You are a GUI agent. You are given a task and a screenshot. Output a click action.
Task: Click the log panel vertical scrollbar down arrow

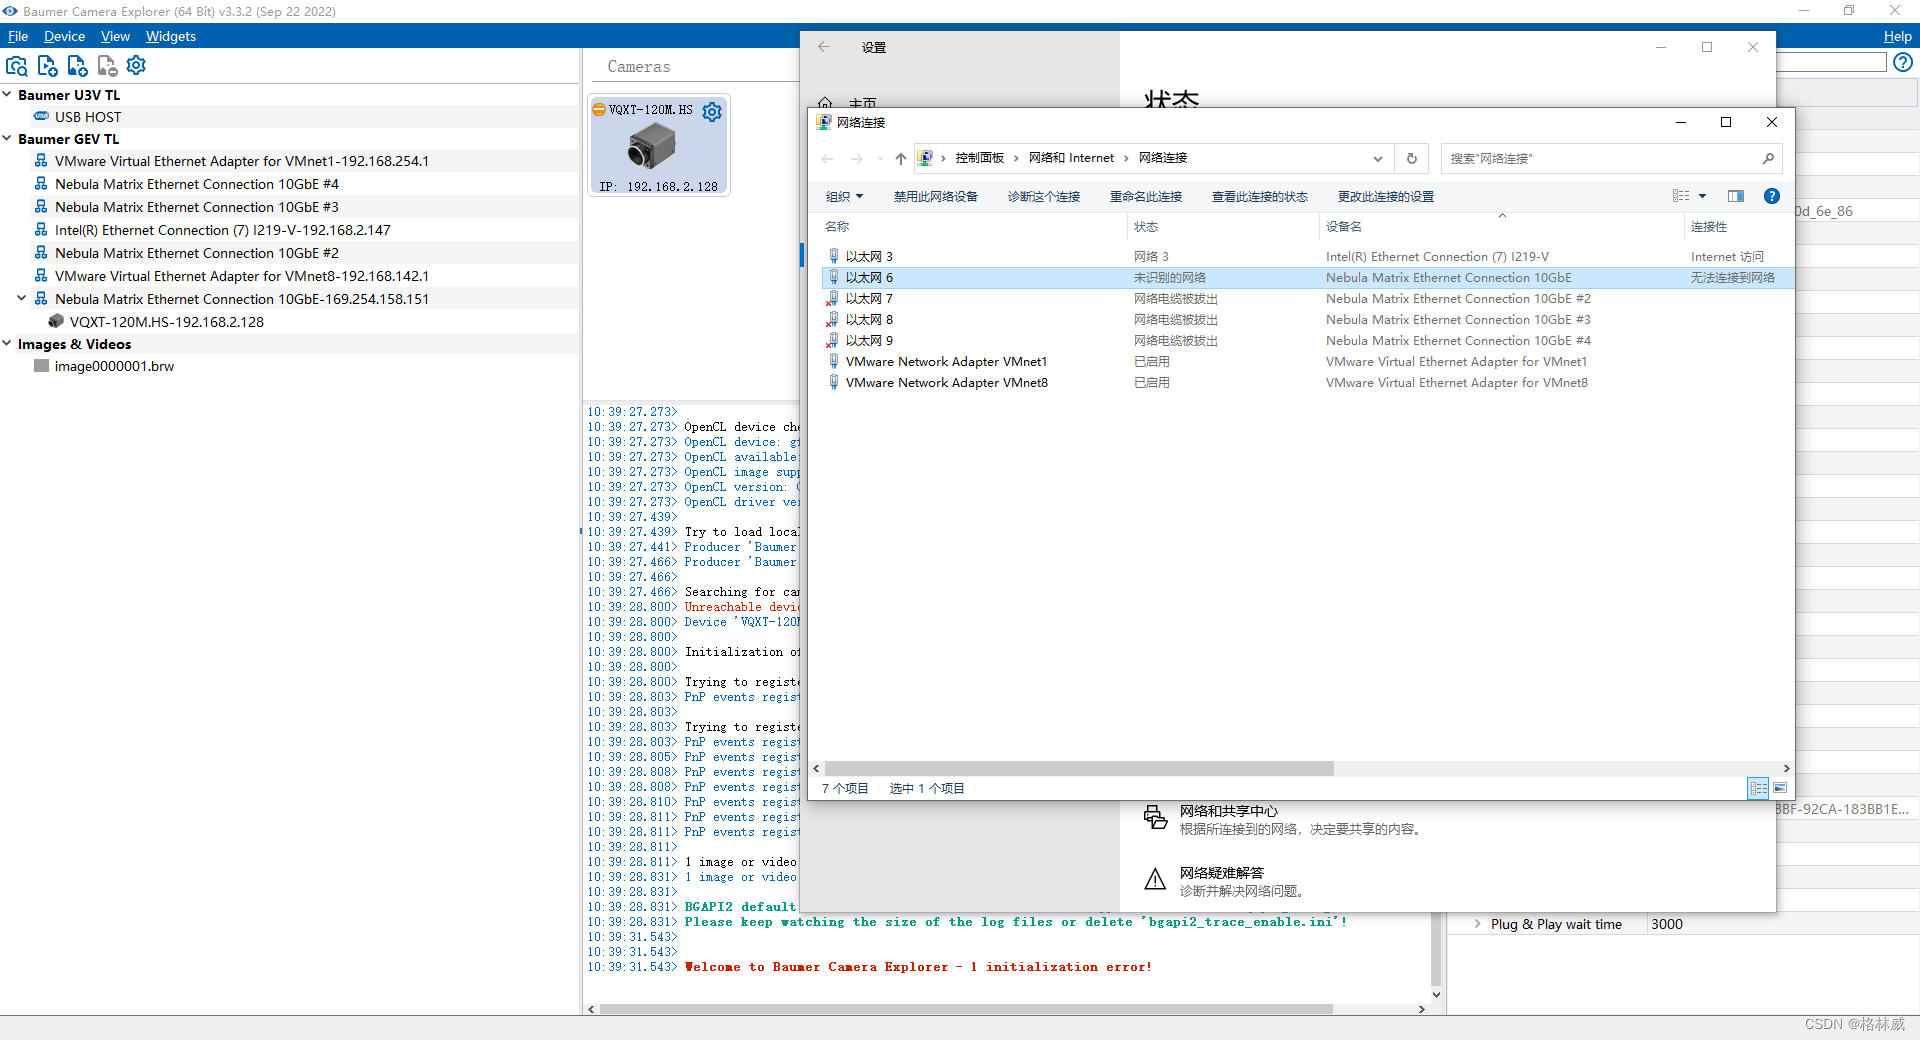pyautogui.click(x=1436, y=994)
